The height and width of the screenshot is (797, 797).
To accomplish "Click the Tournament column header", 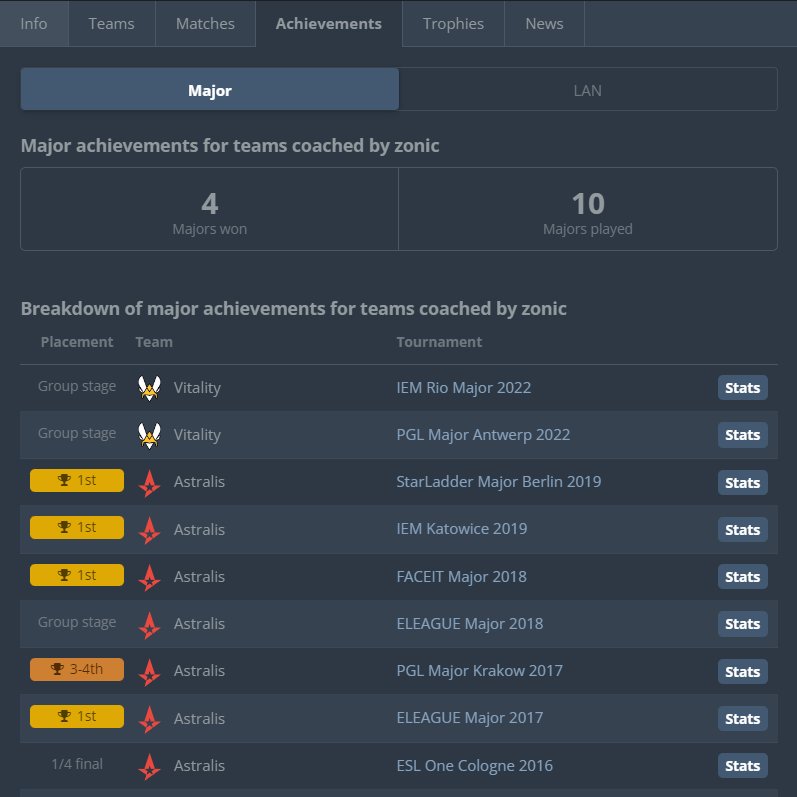I will point(439,342).
